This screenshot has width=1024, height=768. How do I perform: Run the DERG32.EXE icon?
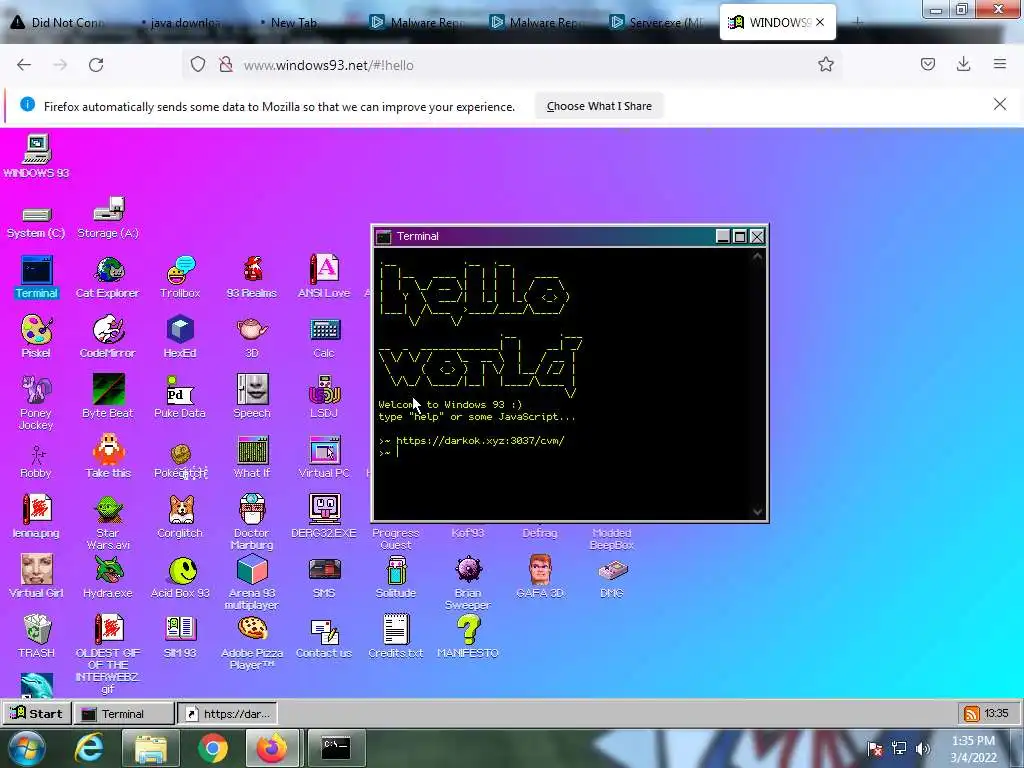pyautogui.click(x=324, y=517)
